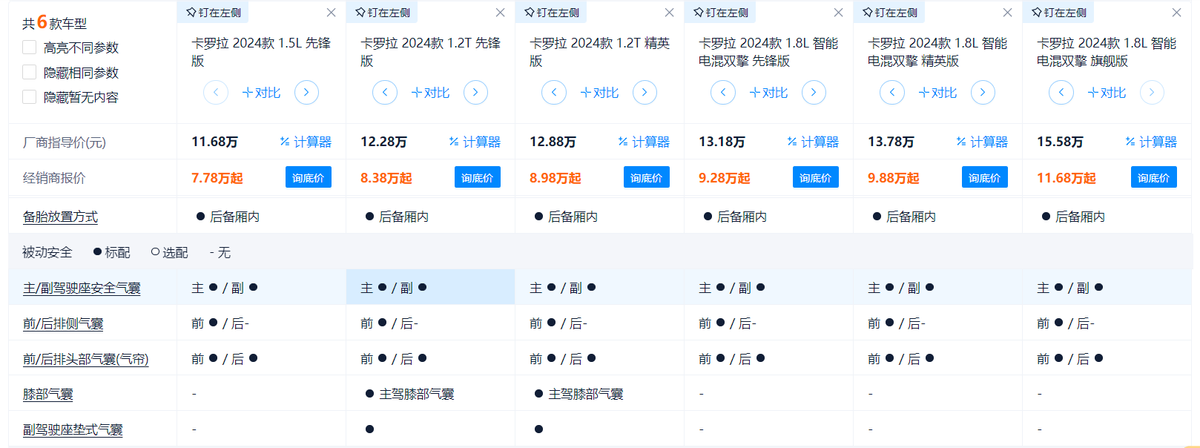Show next model for 1.5L 先锋版
Screen dimensions: 1200x448
pyautogui.click(x=307, y=93)
